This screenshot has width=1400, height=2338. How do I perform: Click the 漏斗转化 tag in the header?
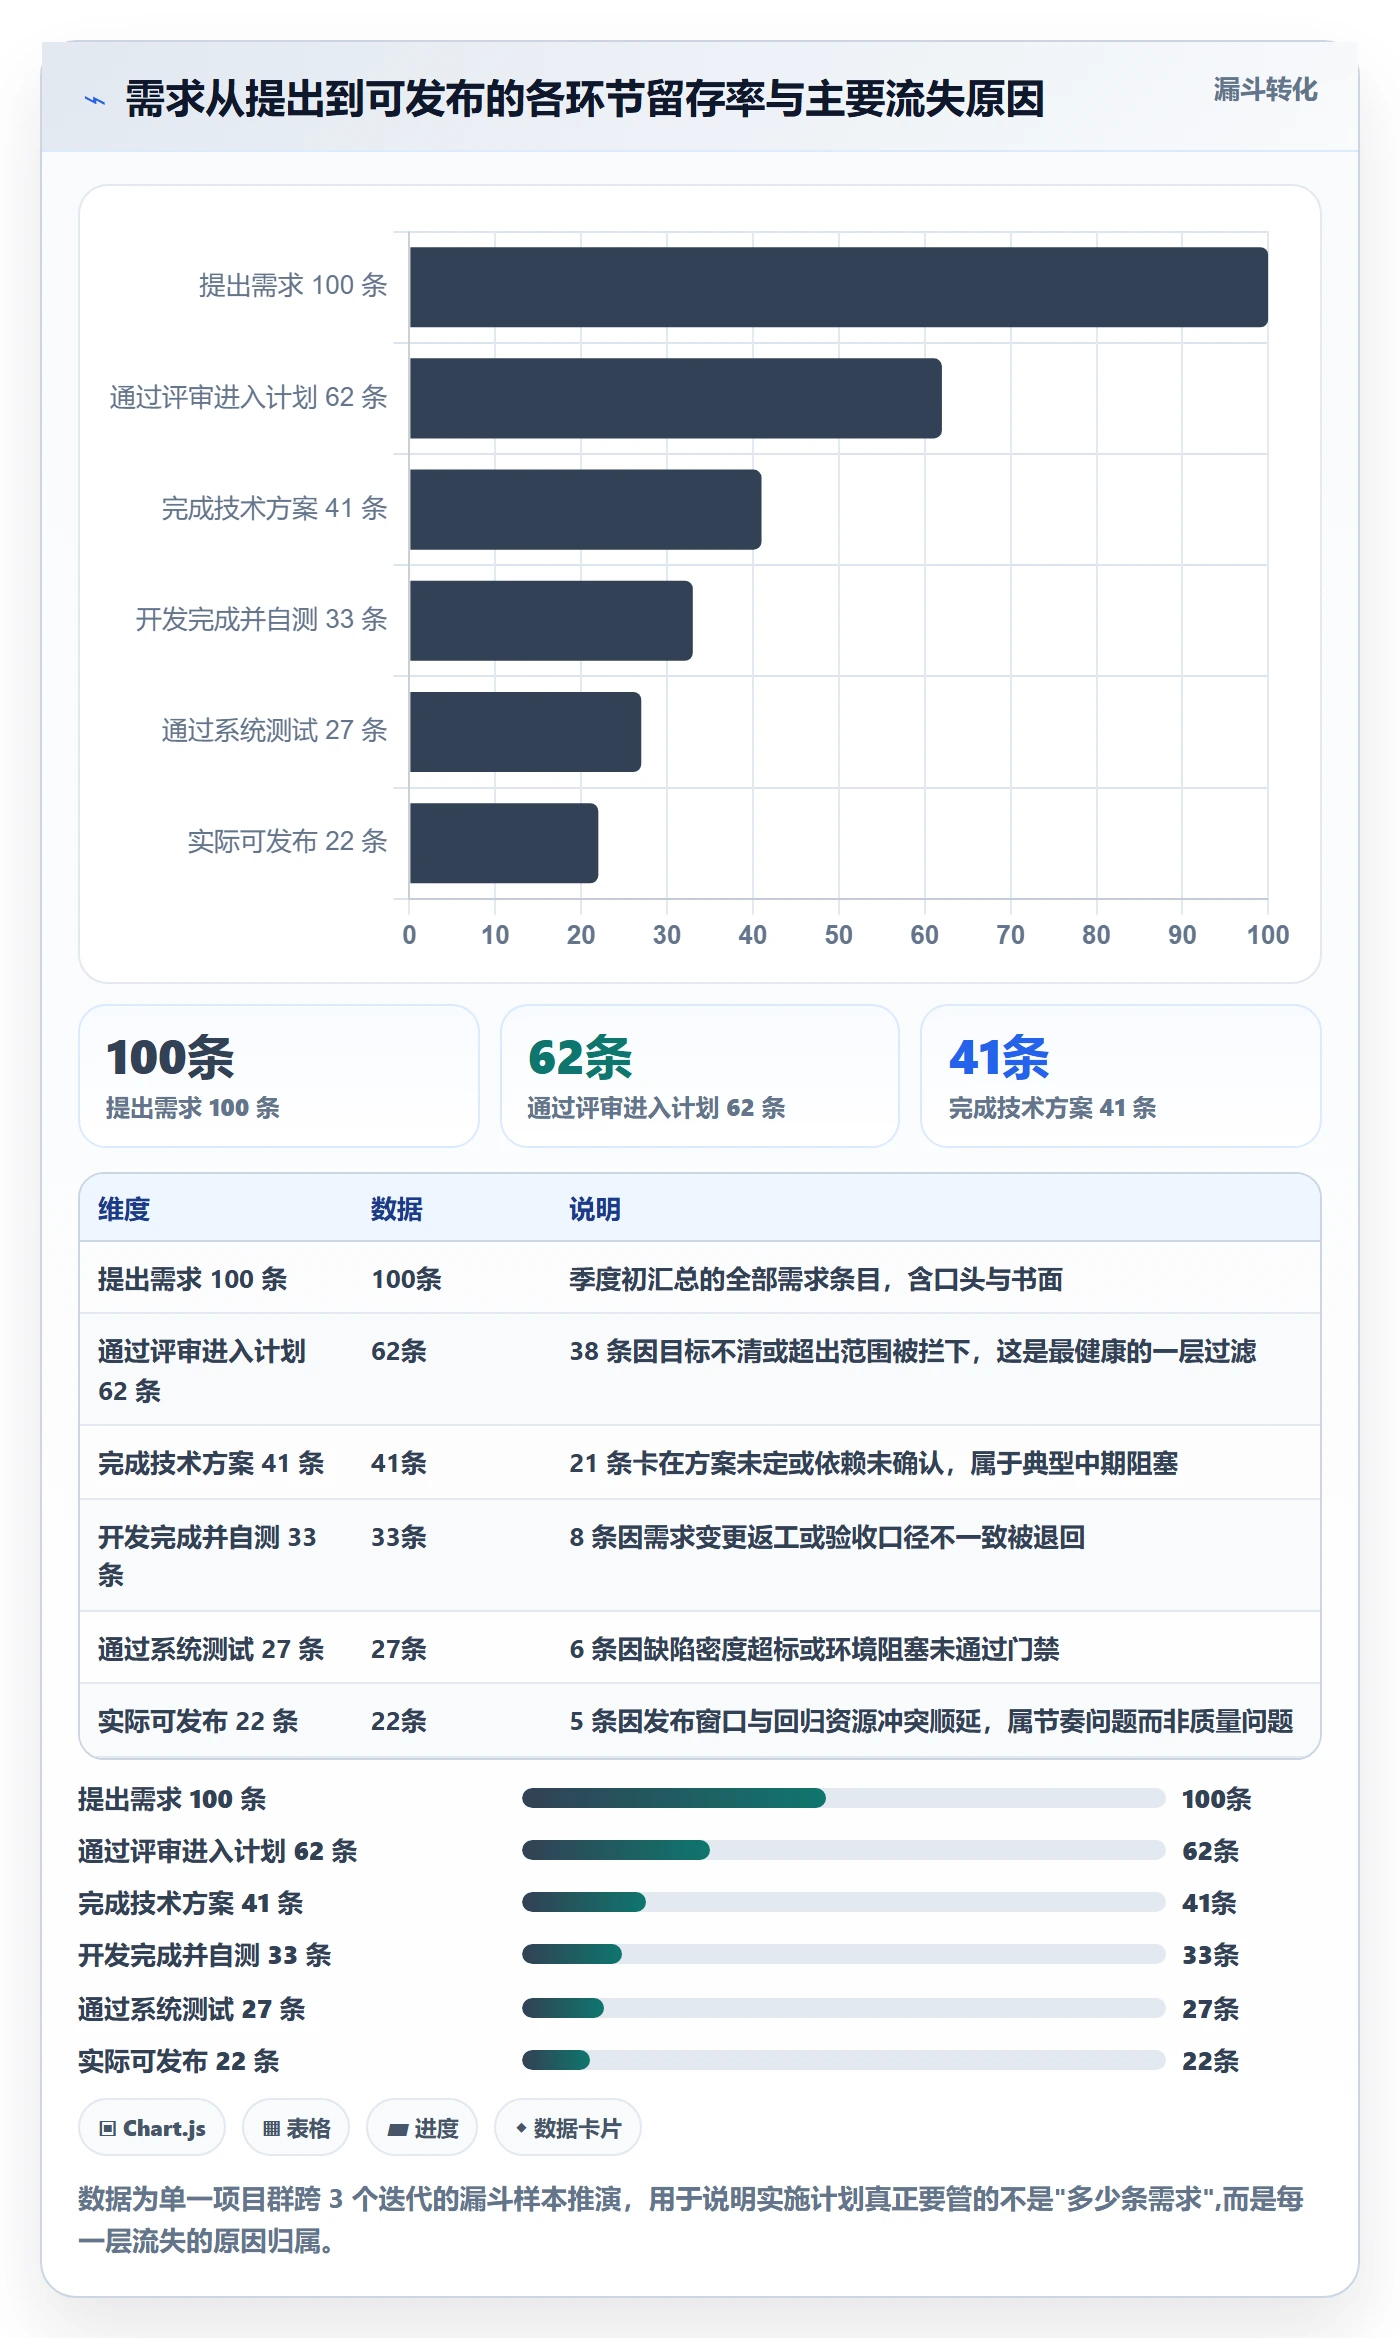(x=1265, y=90)
